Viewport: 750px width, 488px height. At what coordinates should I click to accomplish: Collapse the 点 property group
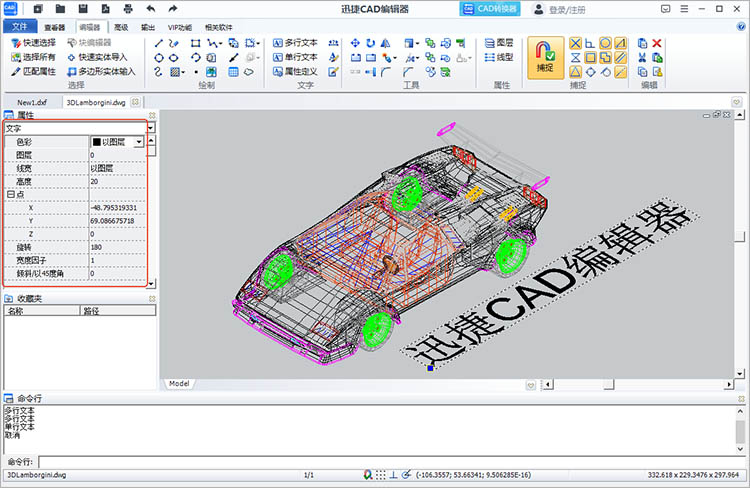11,194
